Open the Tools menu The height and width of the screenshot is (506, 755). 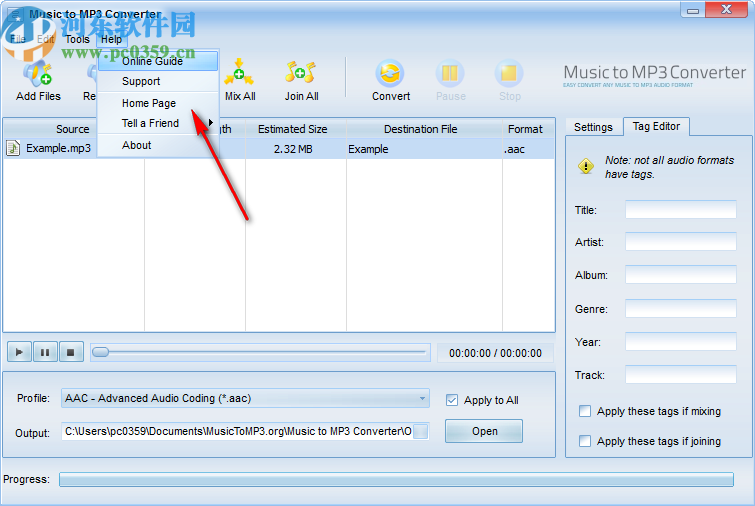click(77, 39)
